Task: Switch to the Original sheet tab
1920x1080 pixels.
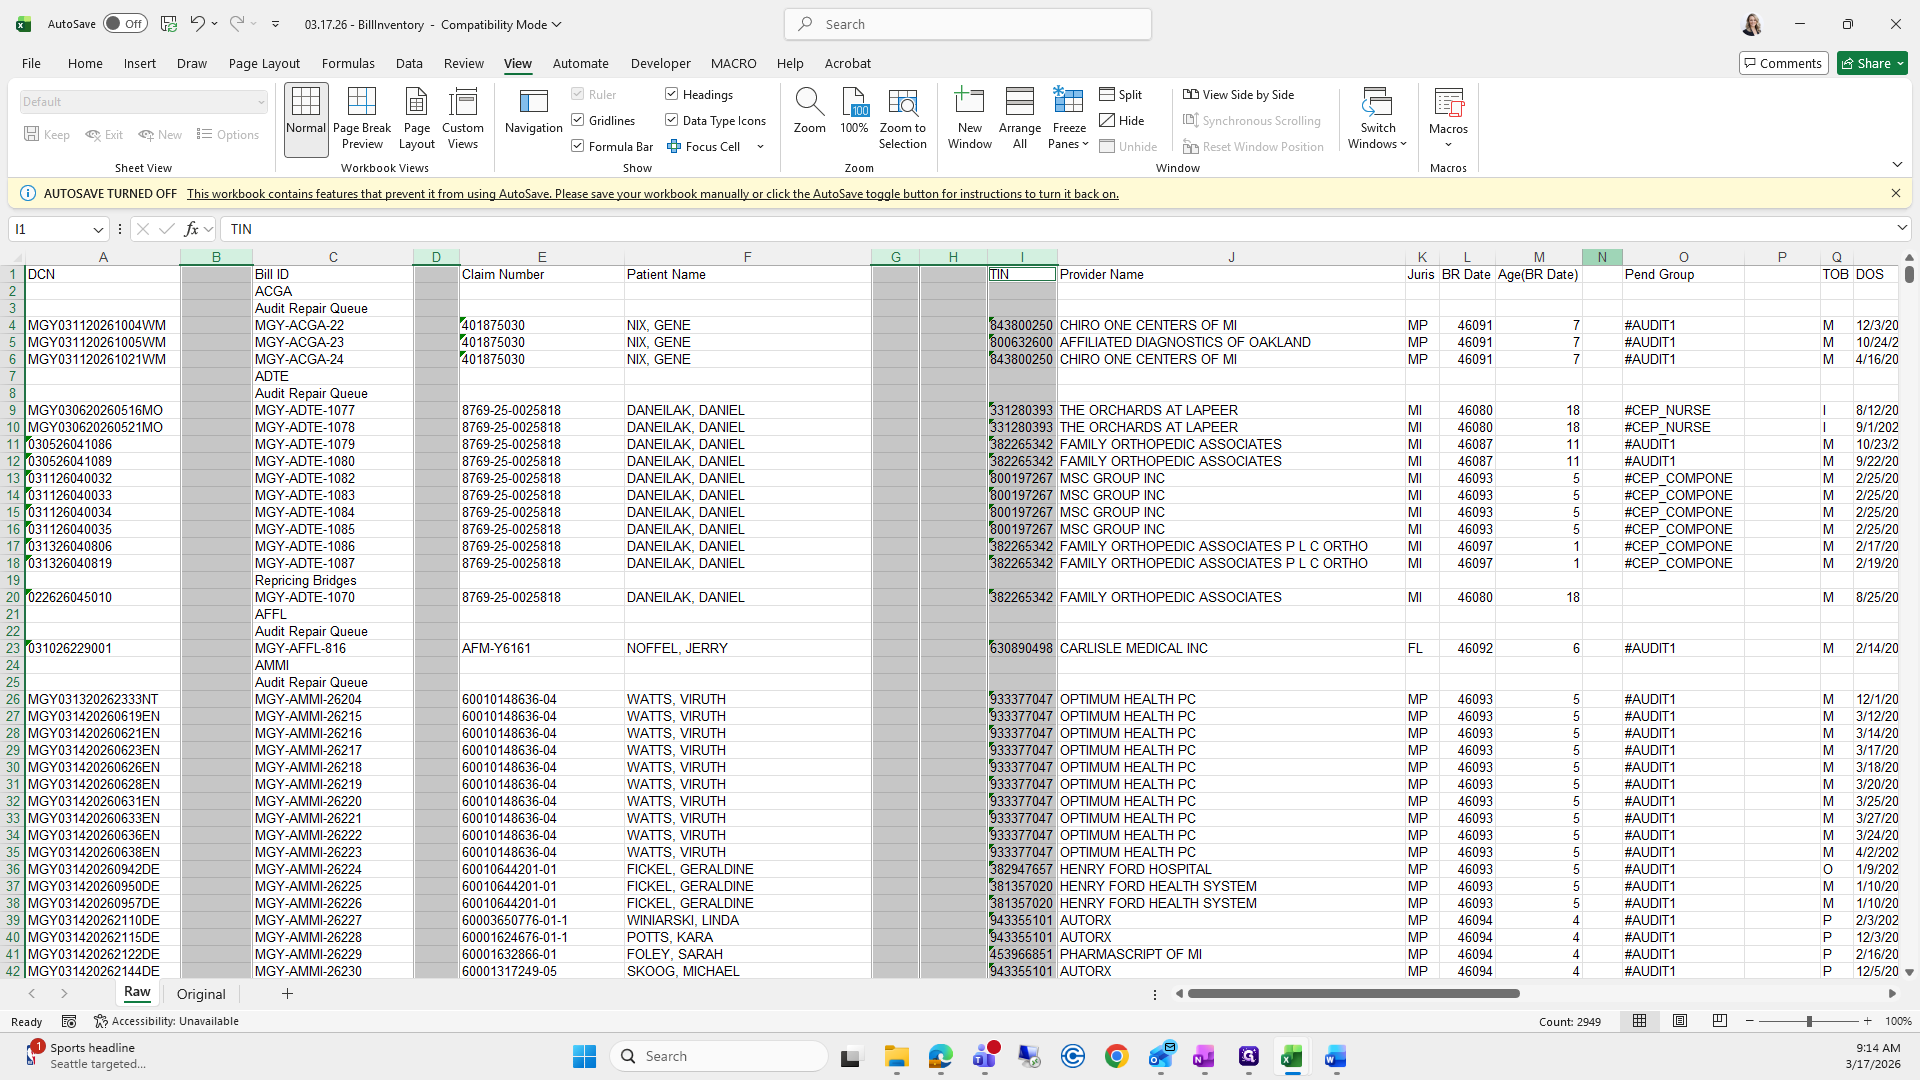Action: (x=201, y=994)
